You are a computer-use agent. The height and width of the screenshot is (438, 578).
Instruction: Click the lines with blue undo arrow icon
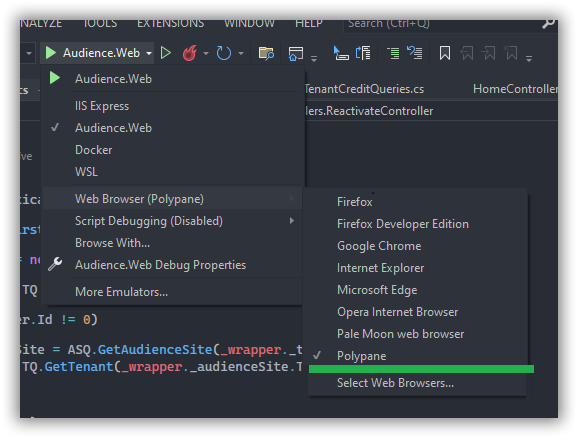(x=414, y=53)
